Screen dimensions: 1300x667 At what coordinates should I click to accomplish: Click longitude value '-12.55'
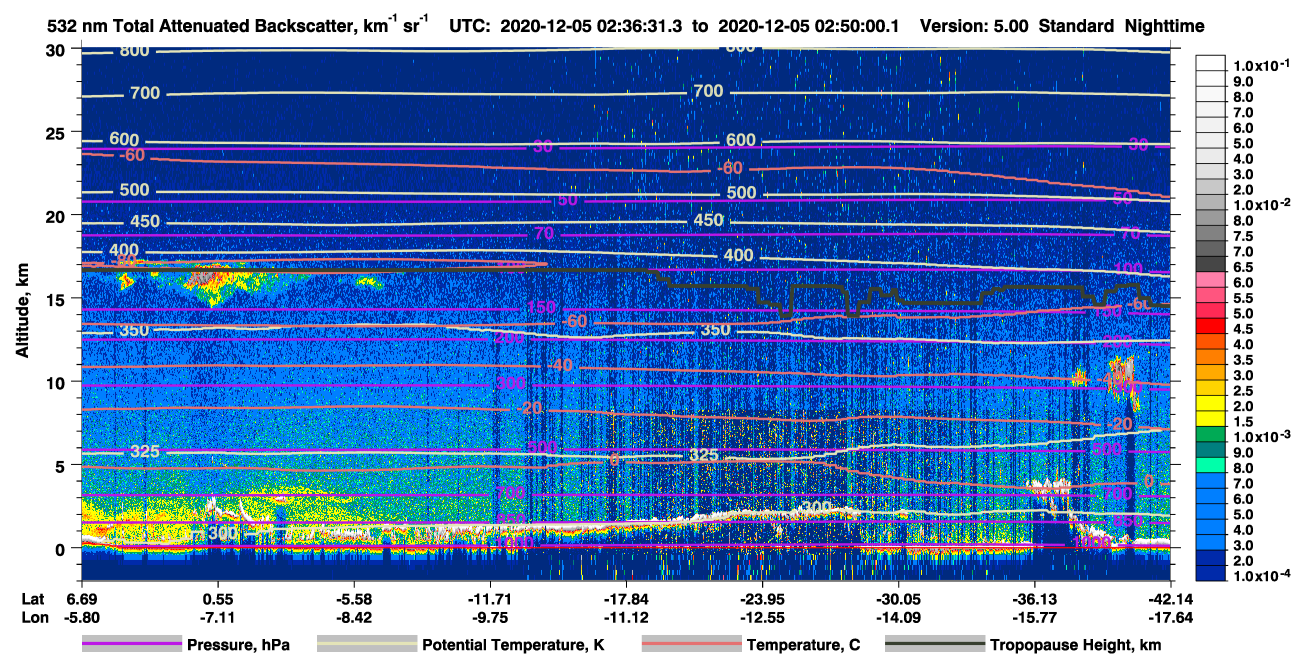762,617
